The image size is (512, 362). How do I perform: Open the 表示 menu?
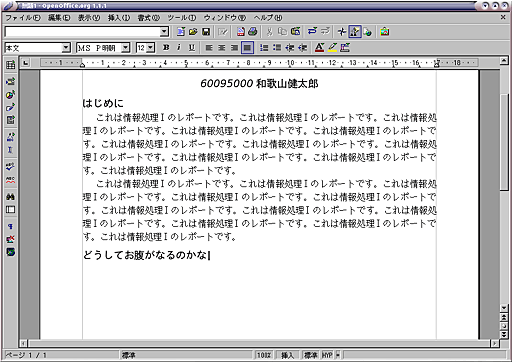[x=89, y=18]
